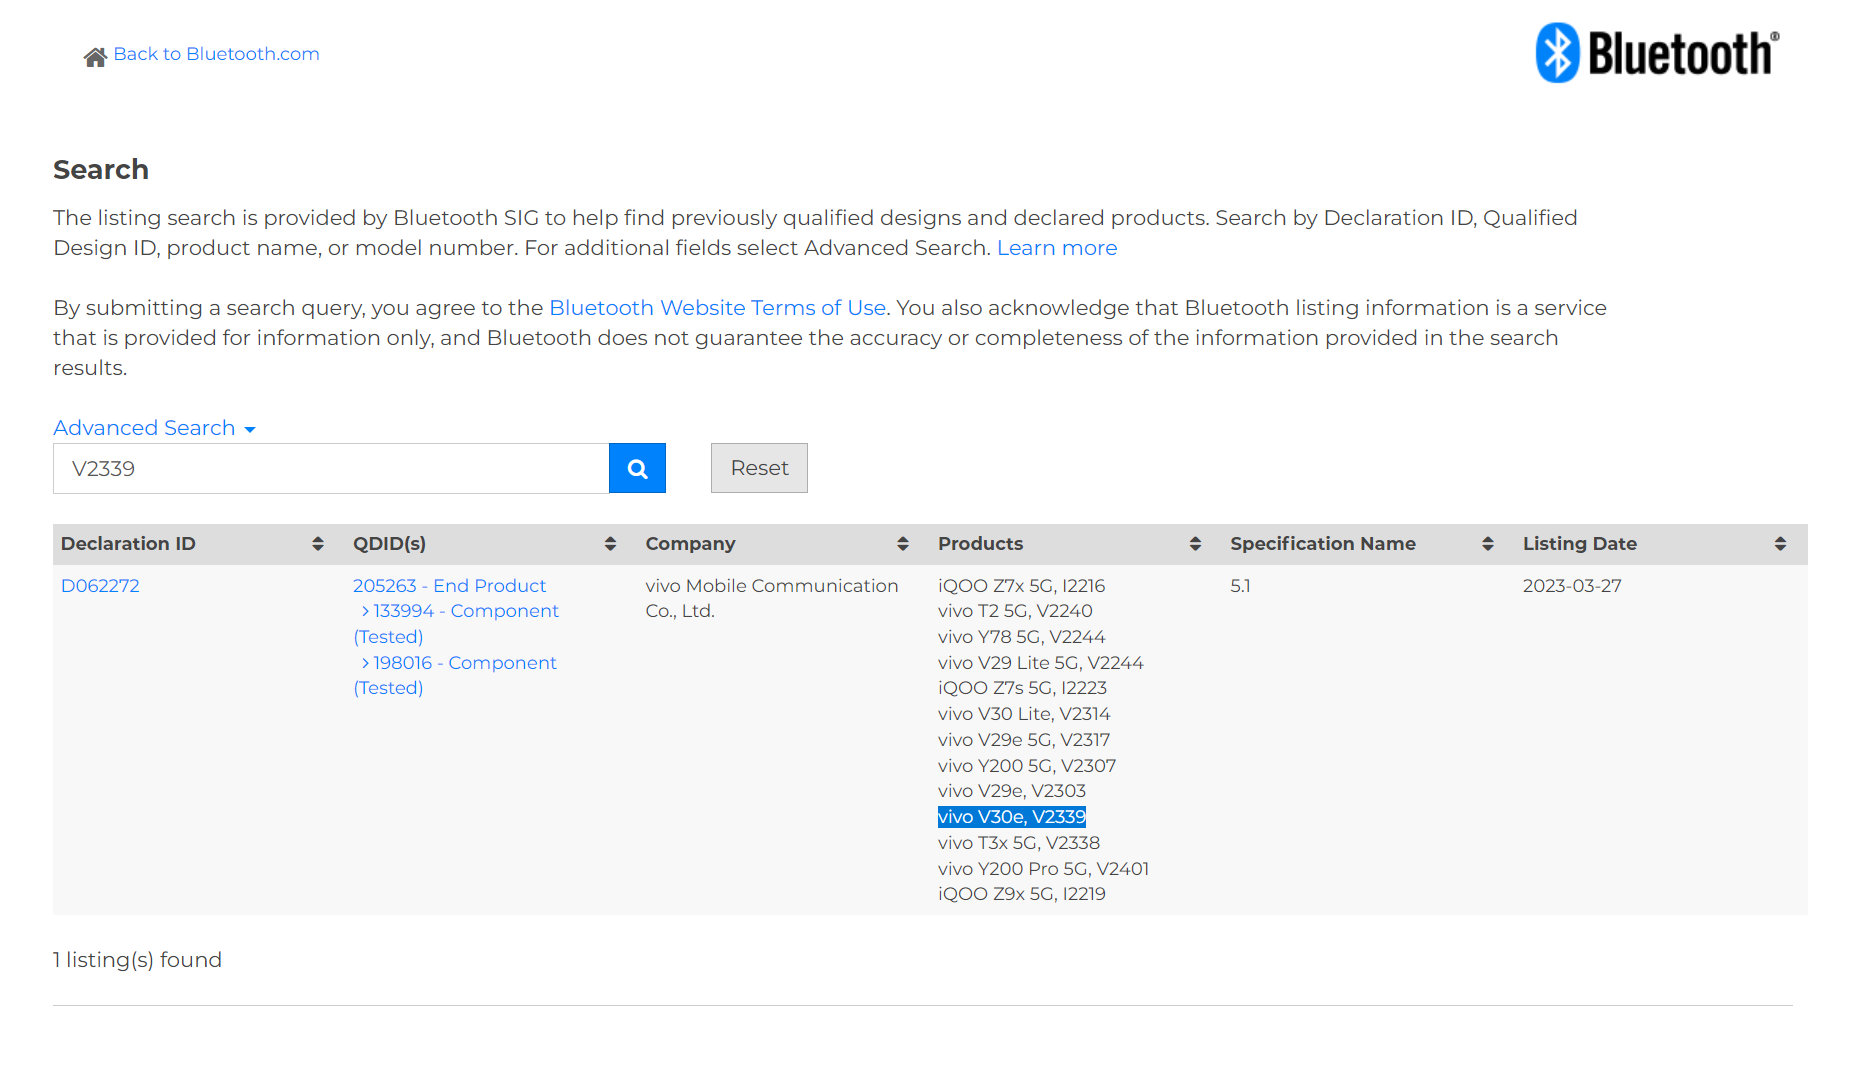Click the Specification Name header text
1863x1080 pixels.
(x=1323, y=544)
